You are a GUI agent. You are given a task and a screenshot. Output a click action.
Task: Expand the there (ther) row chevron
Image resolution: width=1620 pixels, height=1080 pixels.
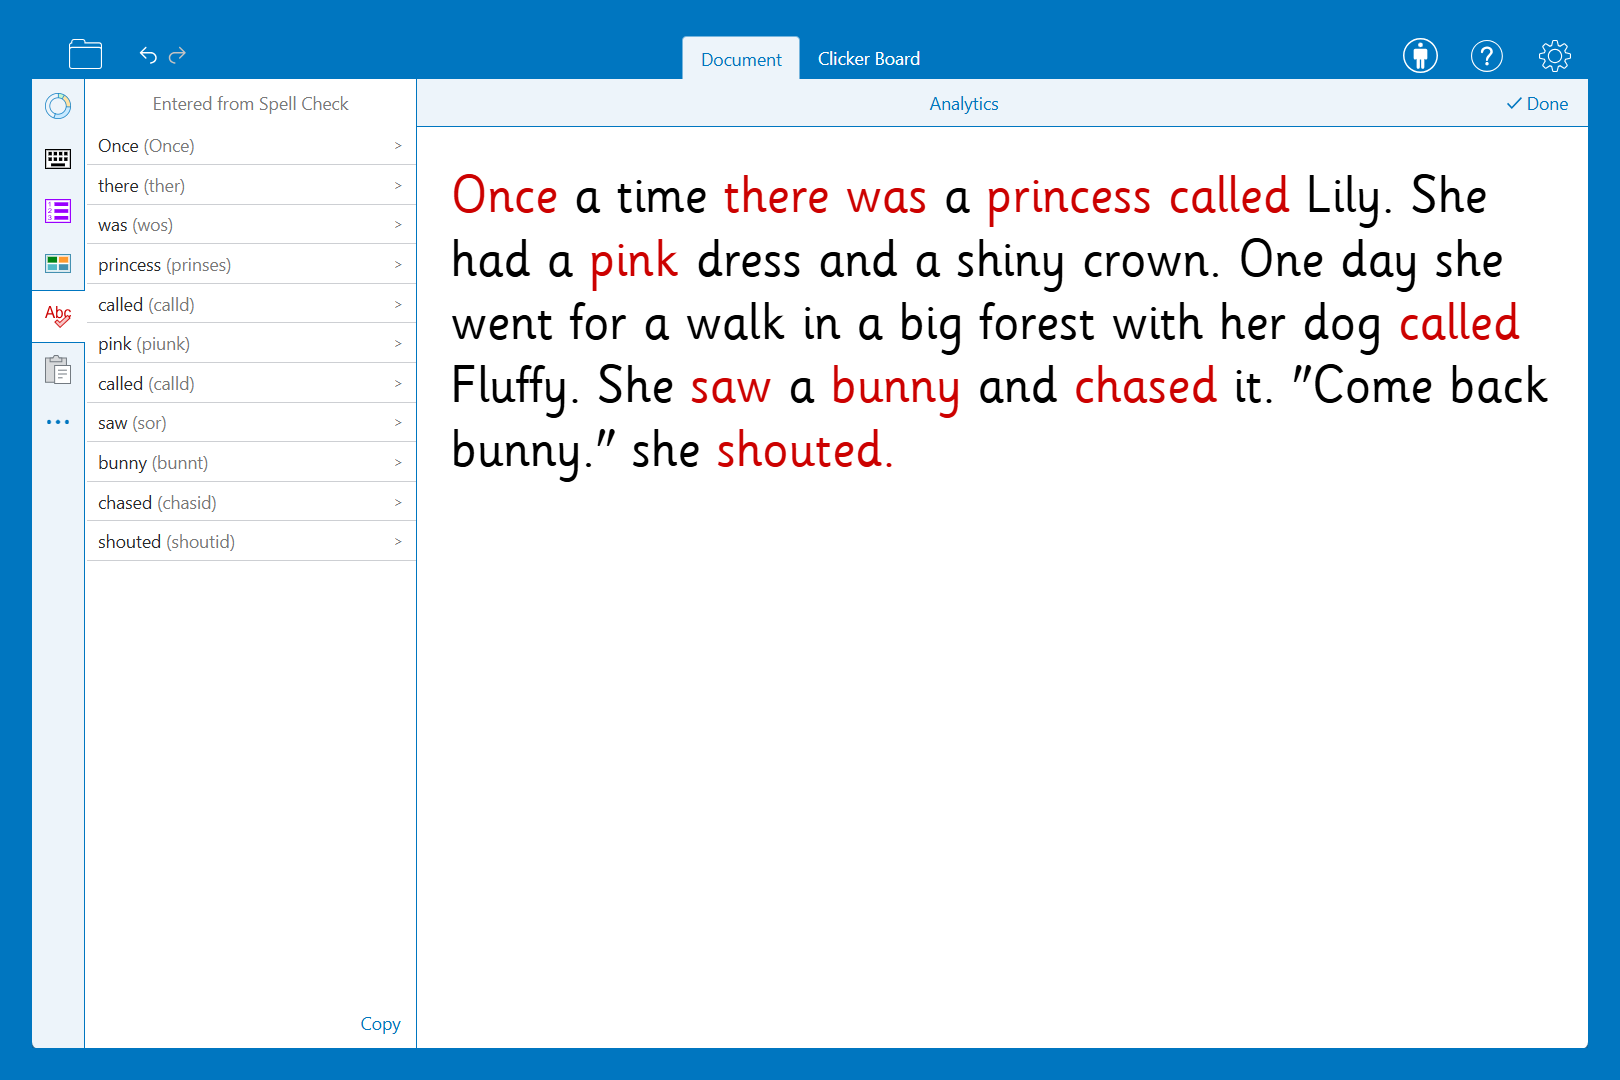398,186
